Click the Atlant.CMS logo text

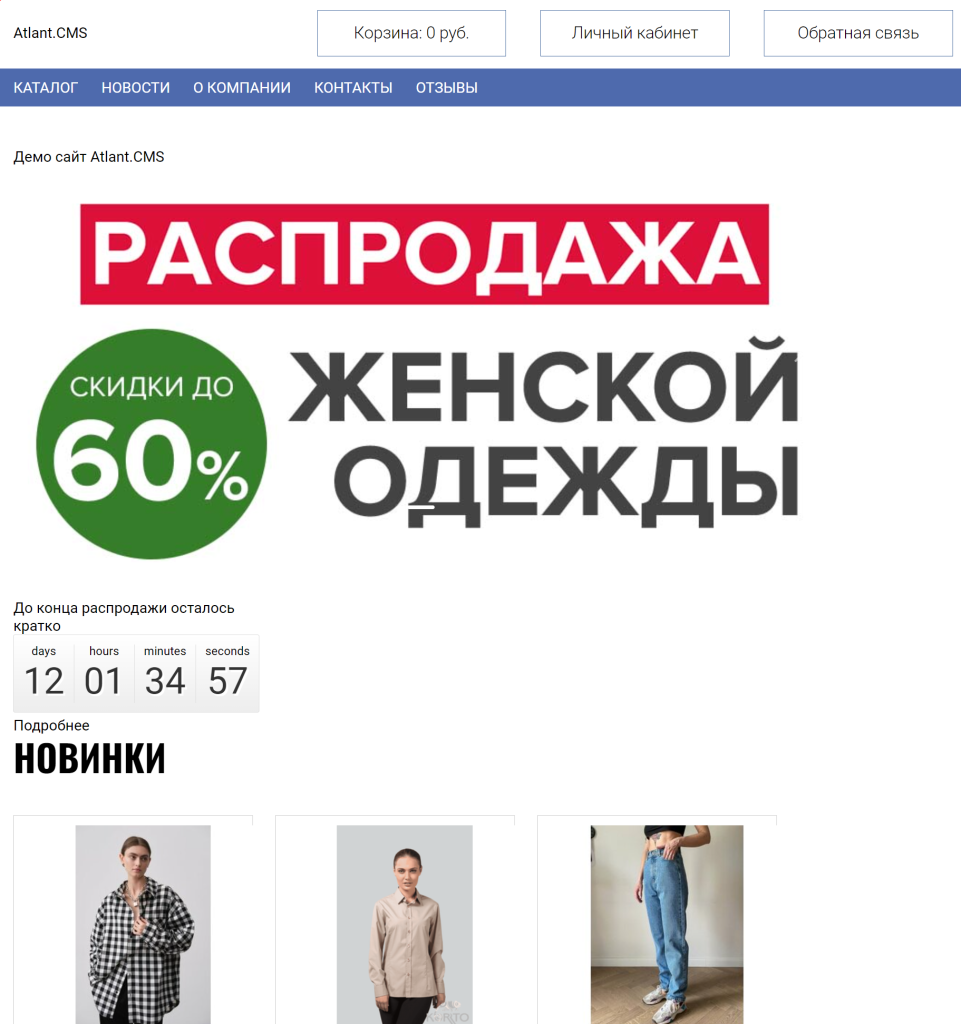[x=50, y=33]
